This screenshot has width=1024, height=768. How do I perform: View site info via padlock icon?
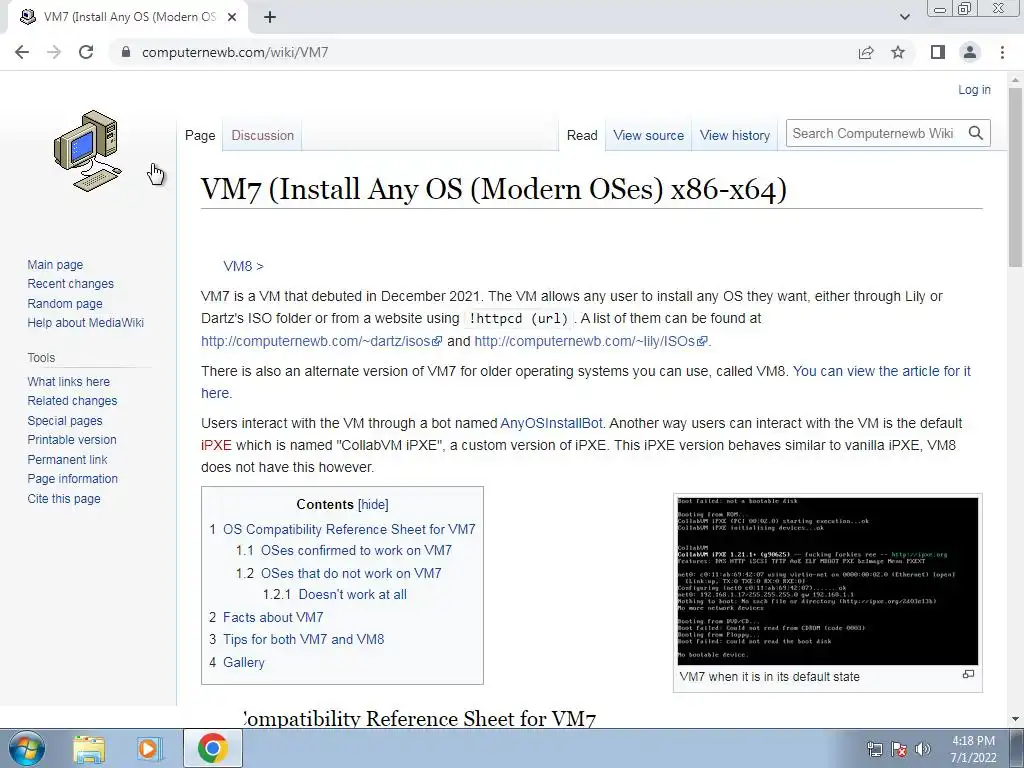coord(126,52)
